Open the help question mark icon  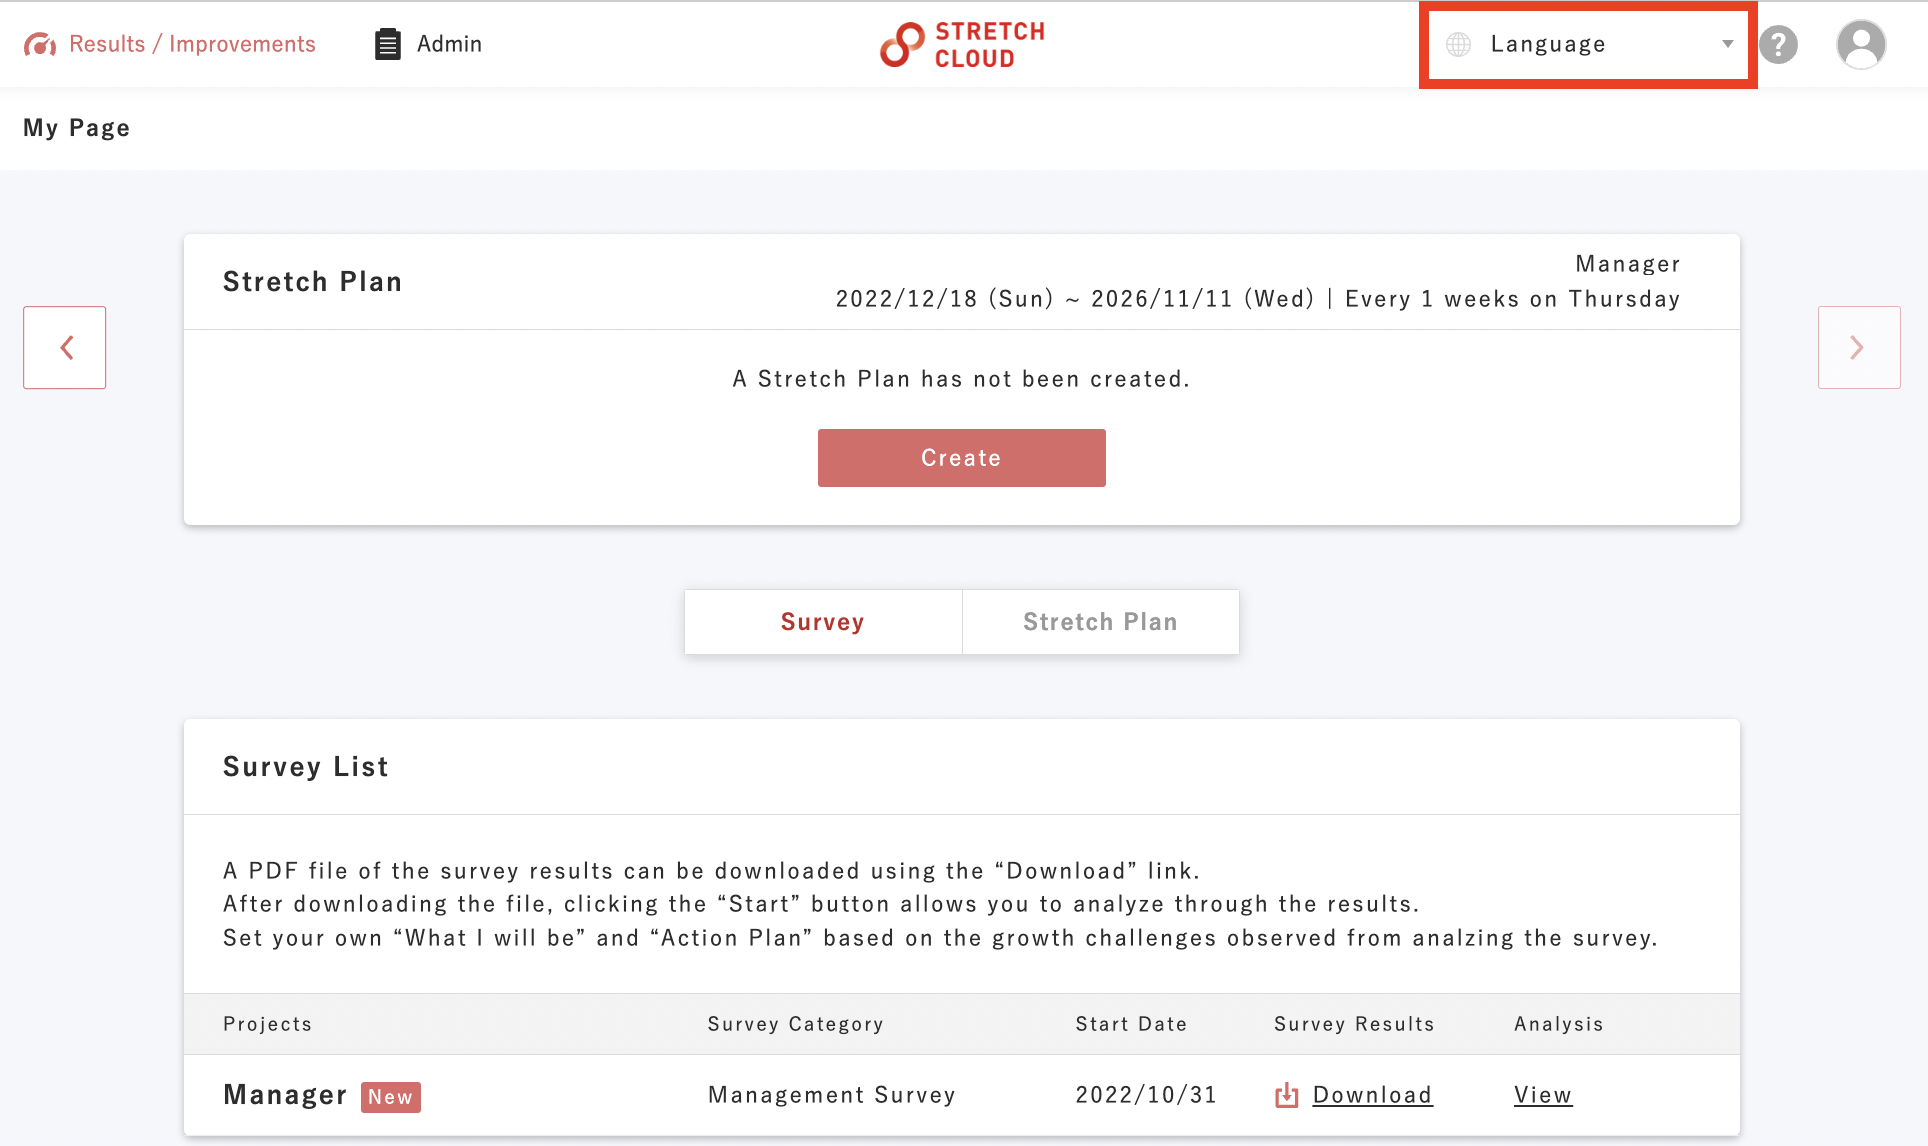(1778, 44)
